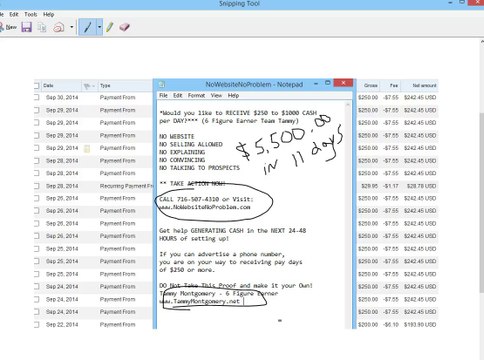Click the $29.95 gross amount
The image size is (484, 360).
pos(369,186)
